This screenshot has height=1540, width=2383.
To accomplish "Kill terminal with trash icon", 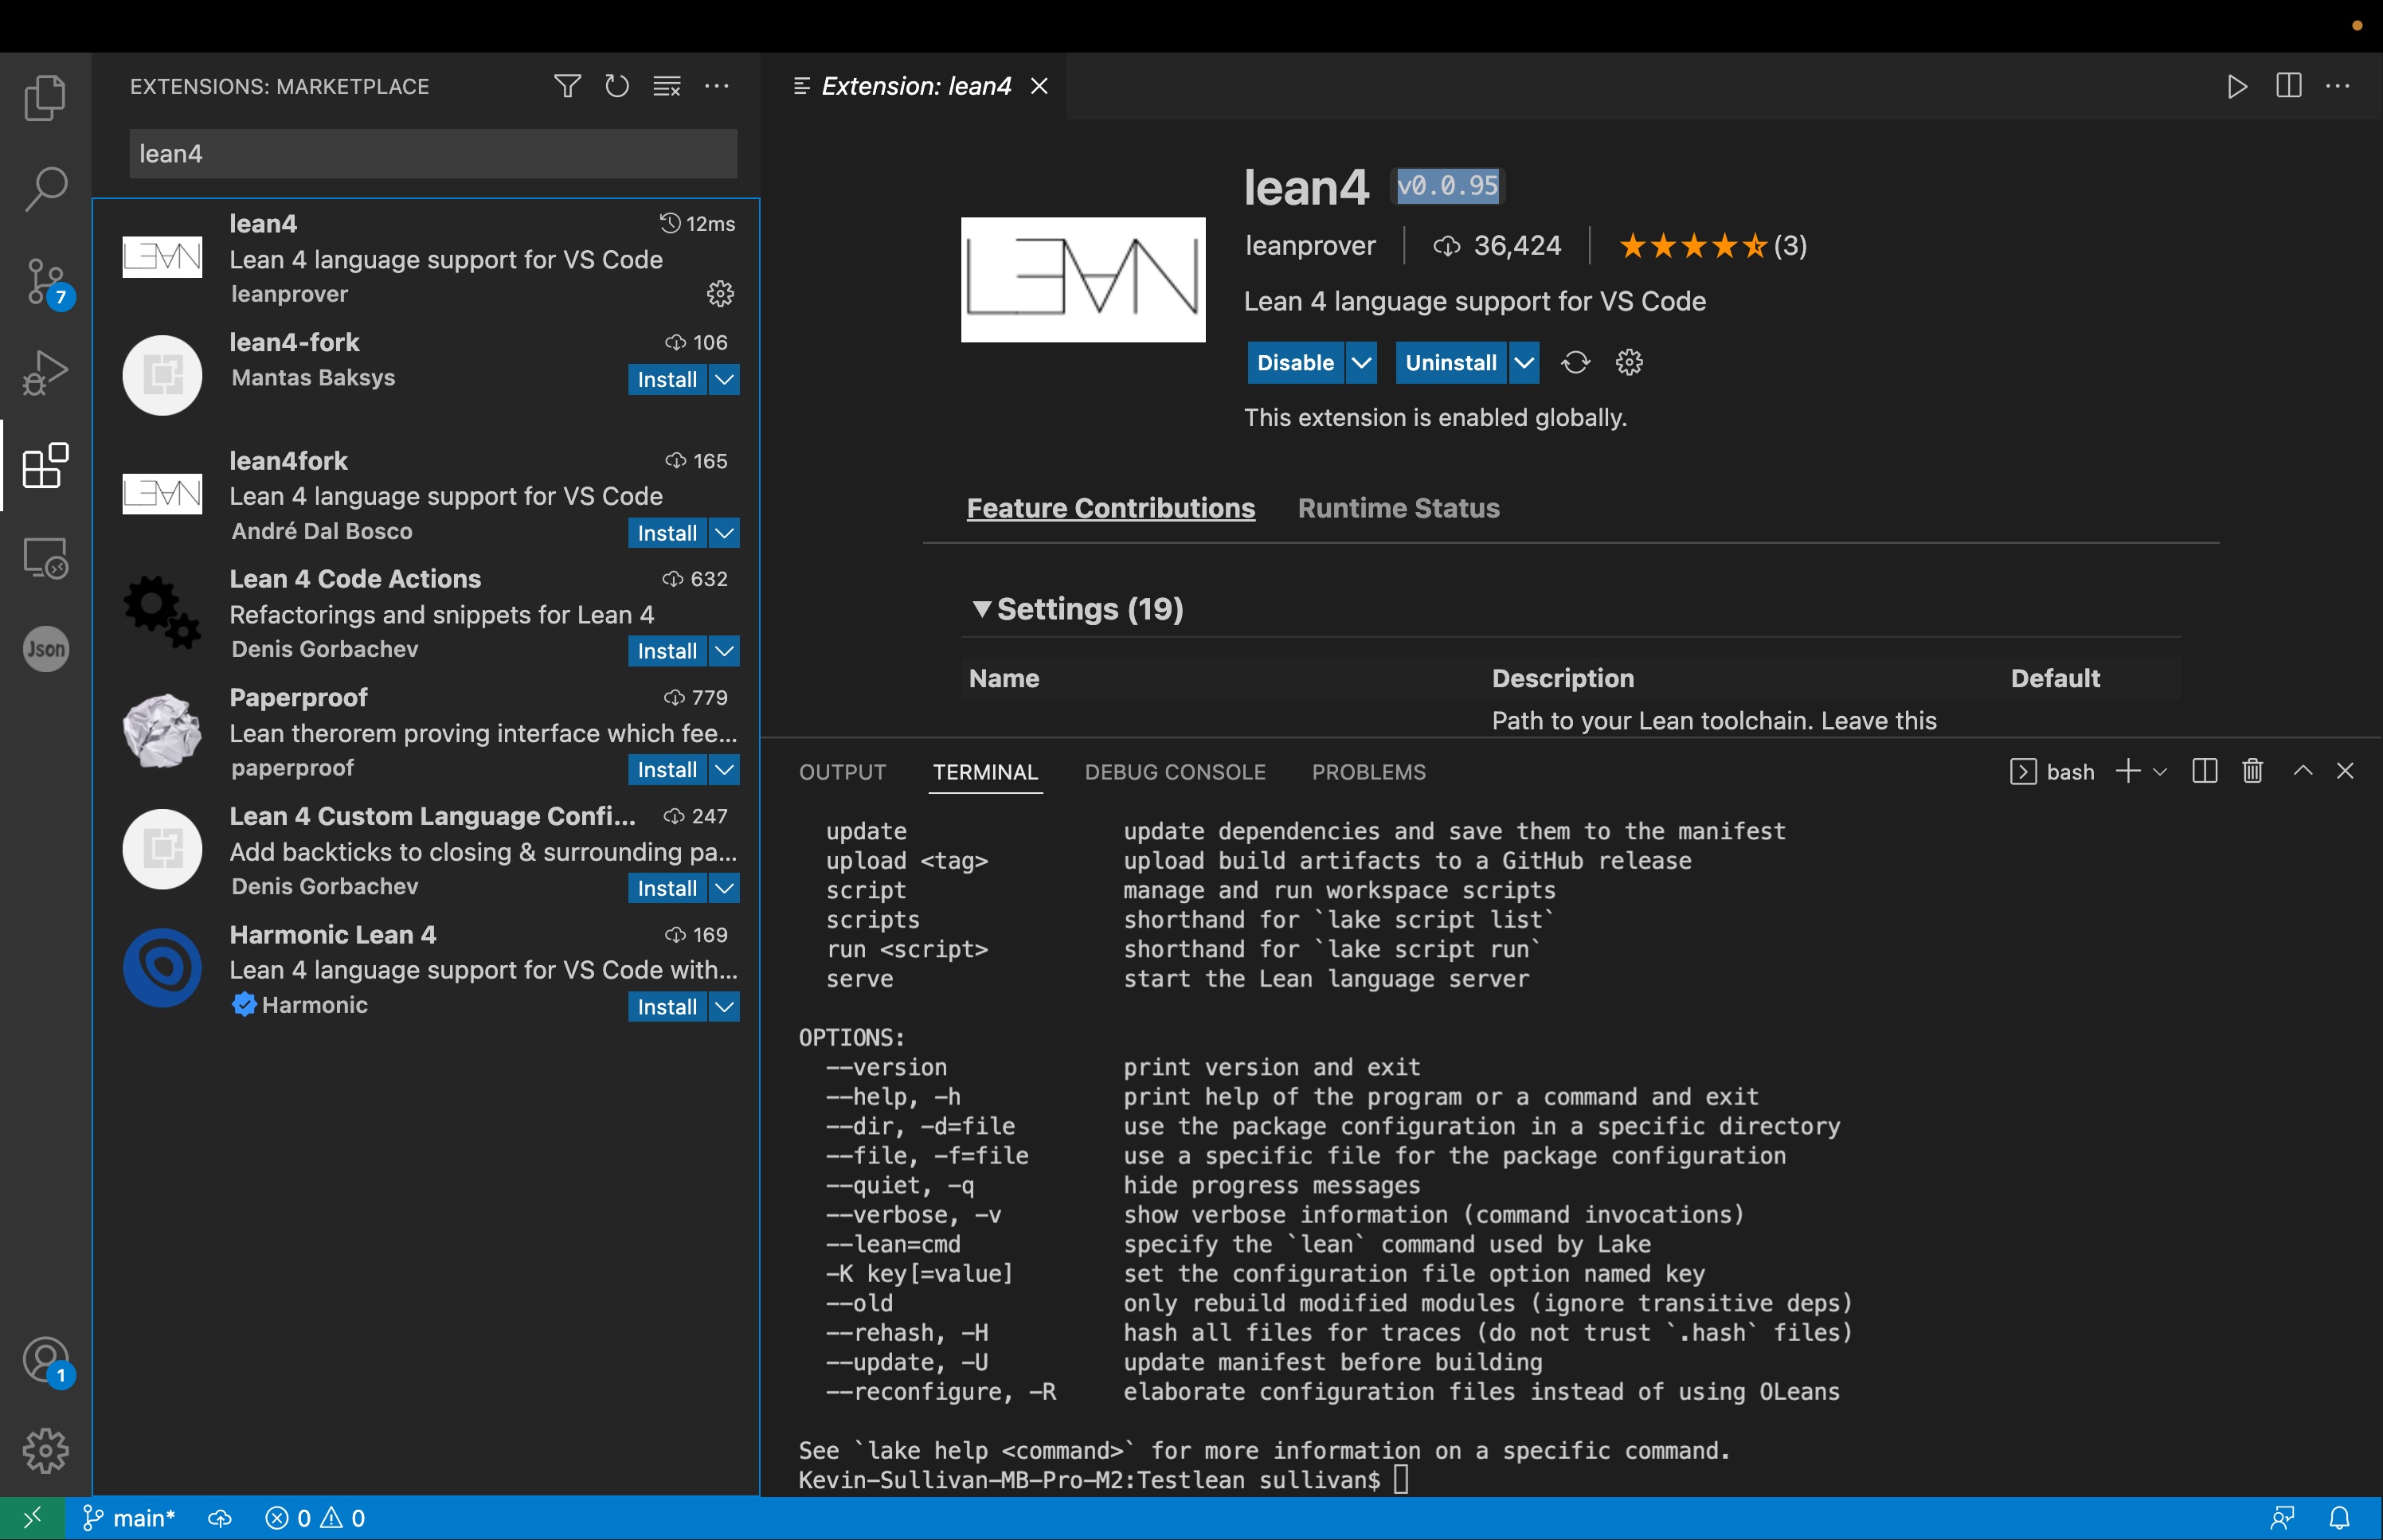I will 2252,771.
